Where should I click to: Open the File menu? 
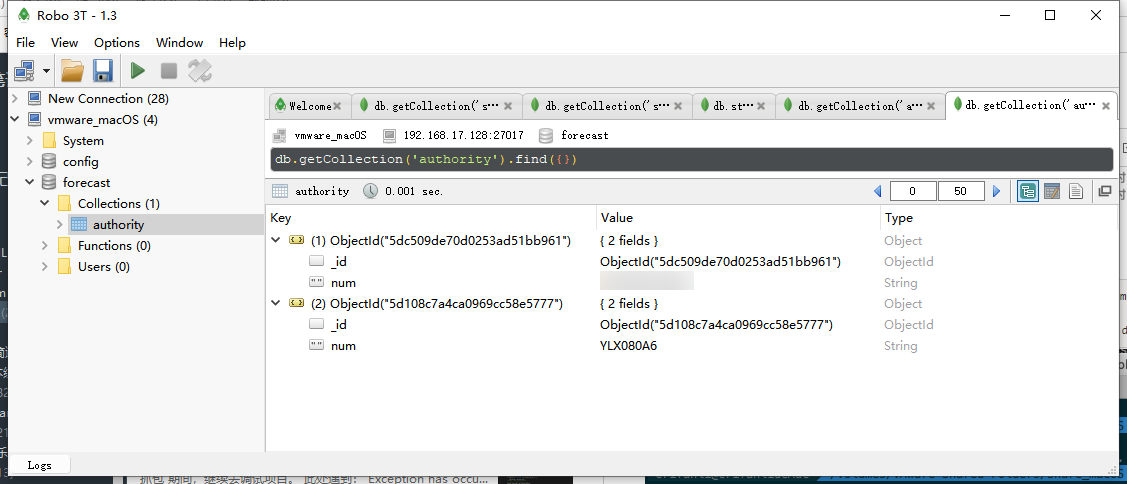coord(25,42)
